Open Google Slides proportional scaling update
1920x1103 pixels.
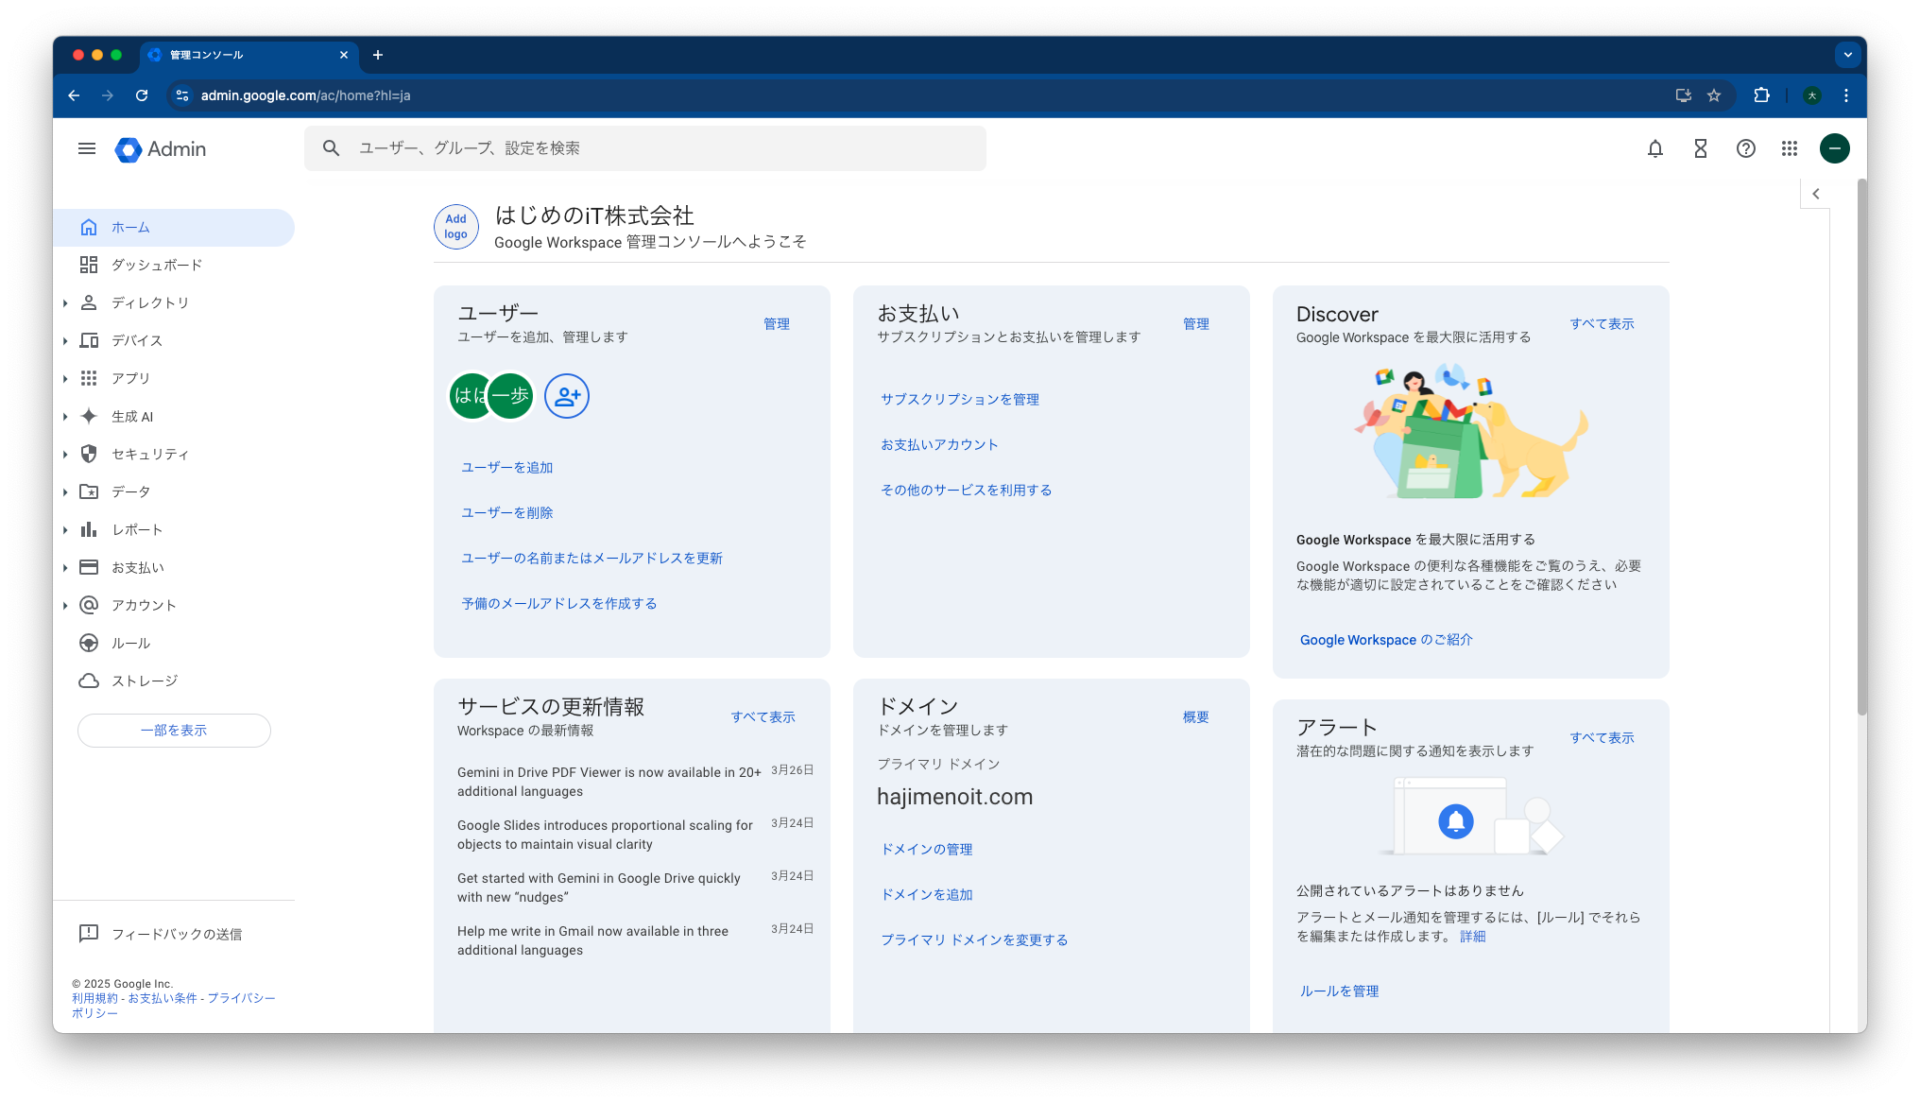click(605, 835)
